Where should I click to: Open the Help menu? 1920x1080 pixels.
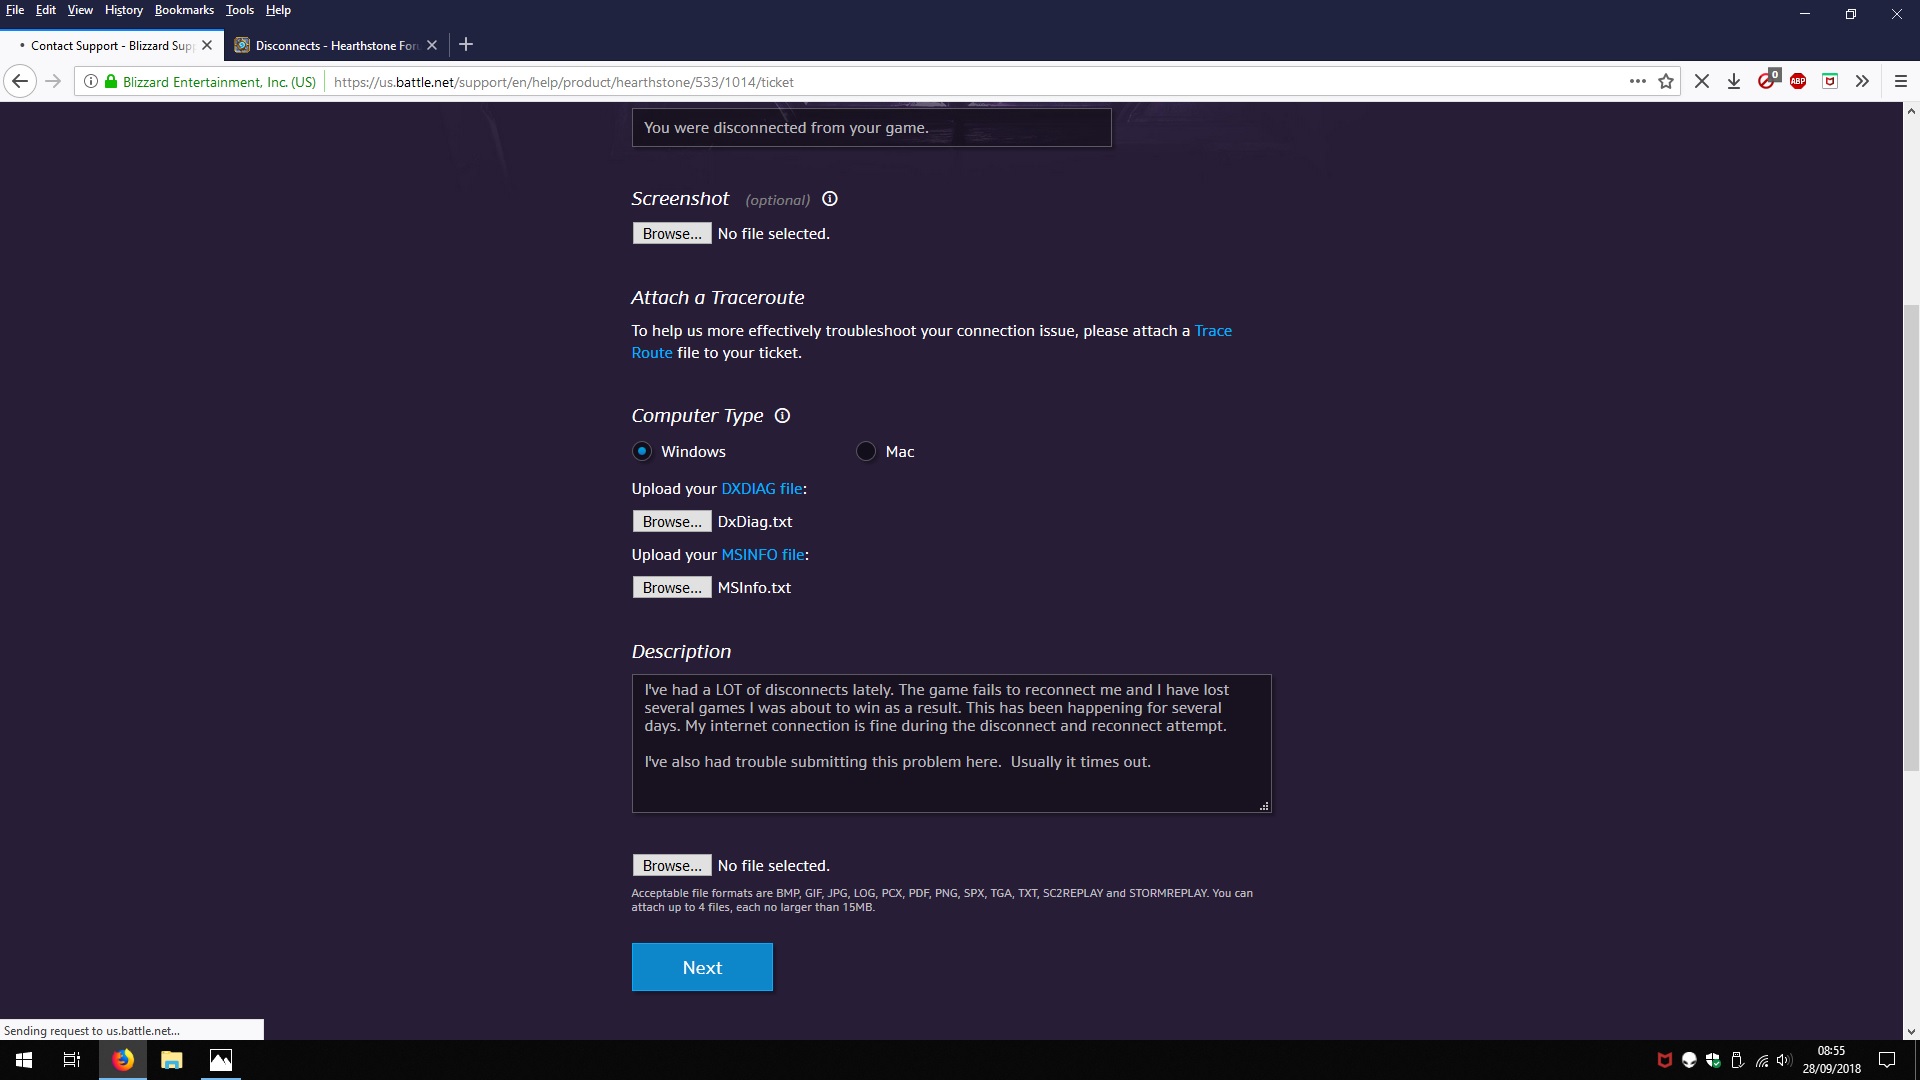coord(278,10)
